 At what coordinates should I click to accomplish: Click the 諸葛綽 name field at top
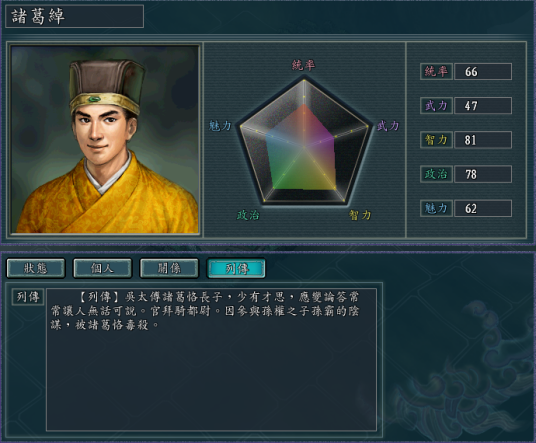(75, 16)
